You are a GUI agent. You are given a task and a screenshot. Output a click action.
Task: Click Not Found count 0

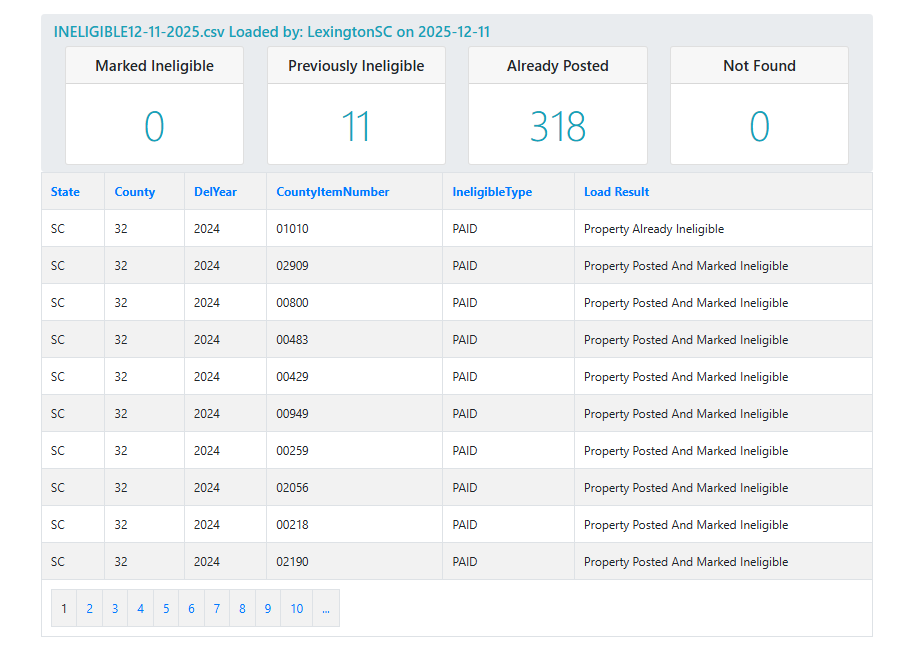[759, 126]
